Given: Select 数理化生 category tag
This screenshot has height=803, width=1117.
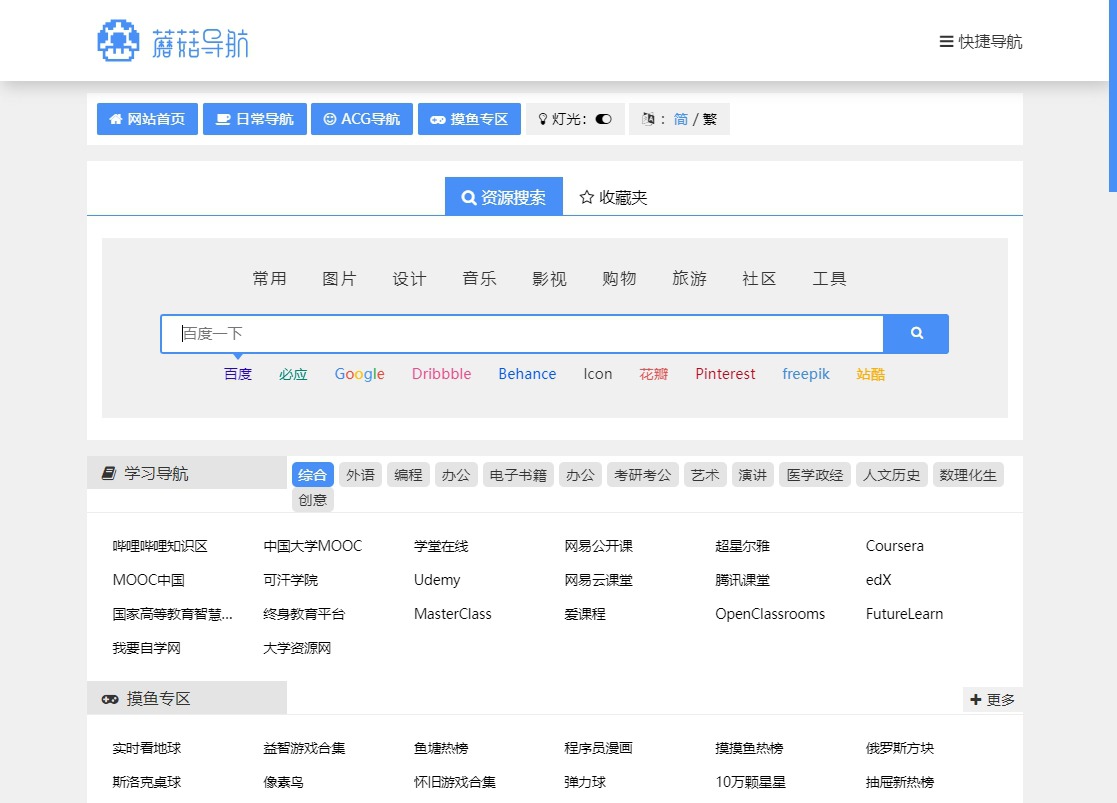Looking at the screenshot, I should tap(967, 475).
